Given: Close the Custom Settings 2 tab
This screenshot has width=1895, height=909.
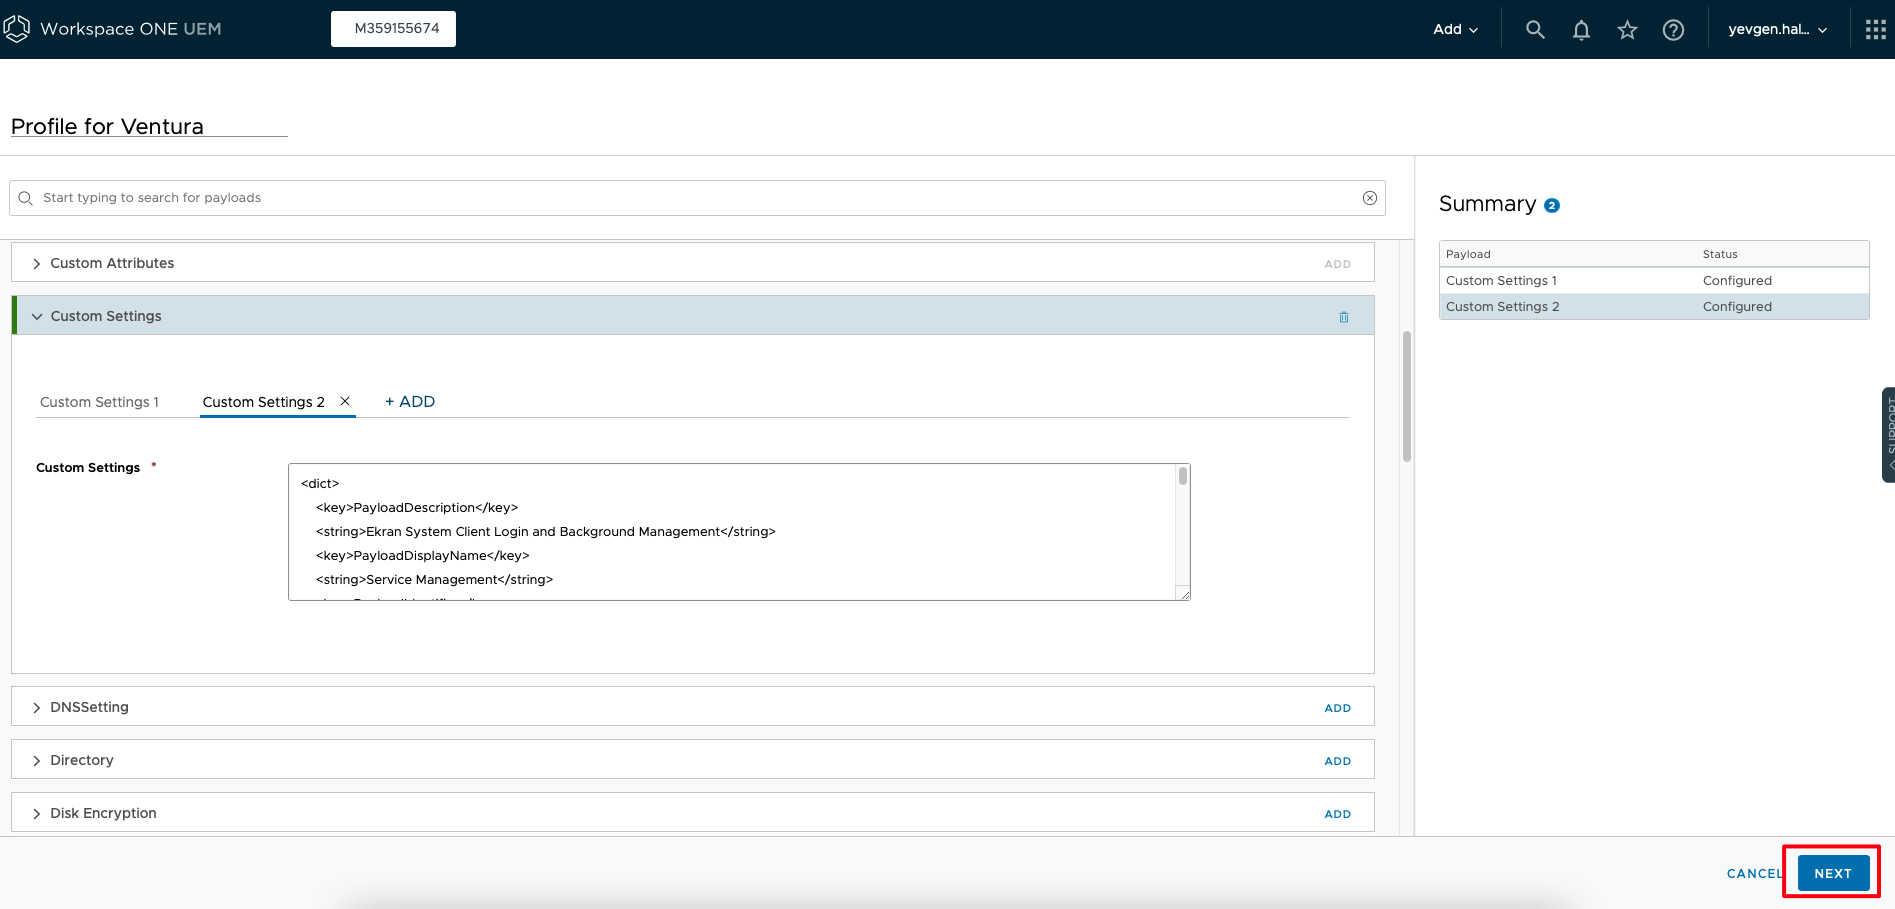Looking at the screenshot, I should [345, 401].
